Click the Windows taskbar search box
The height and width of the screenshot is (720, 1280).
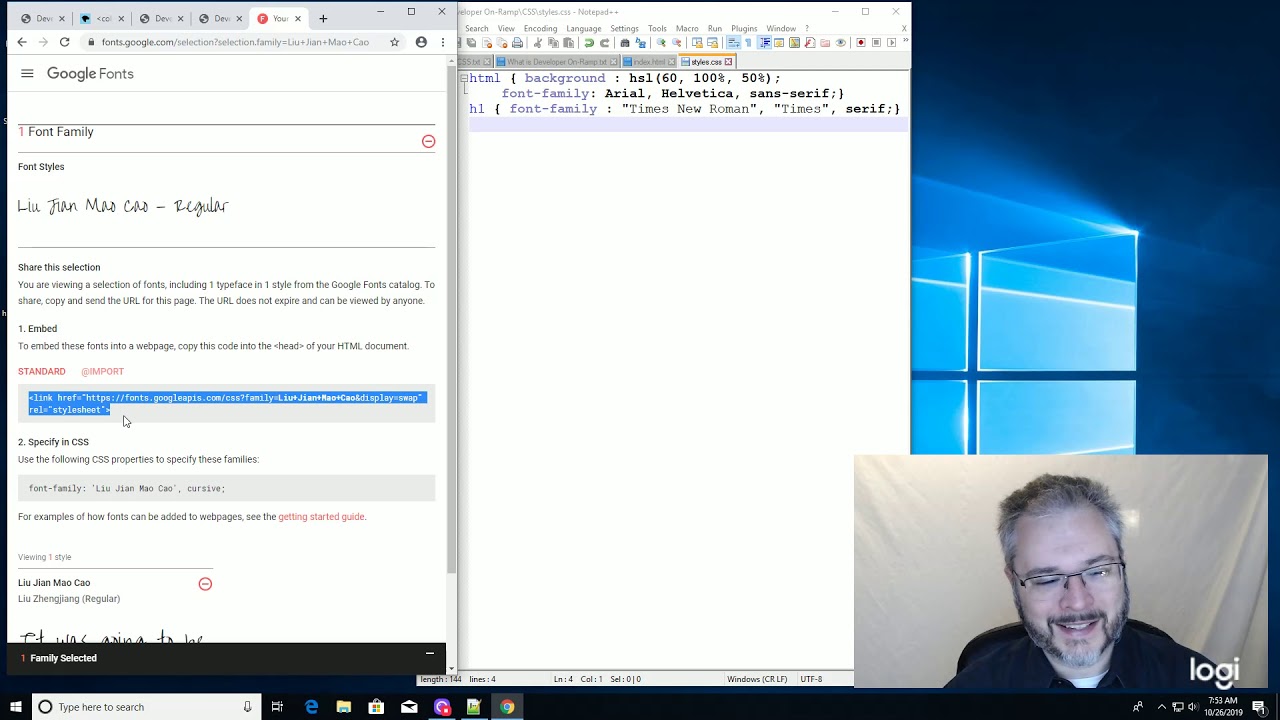pos(146,707)
